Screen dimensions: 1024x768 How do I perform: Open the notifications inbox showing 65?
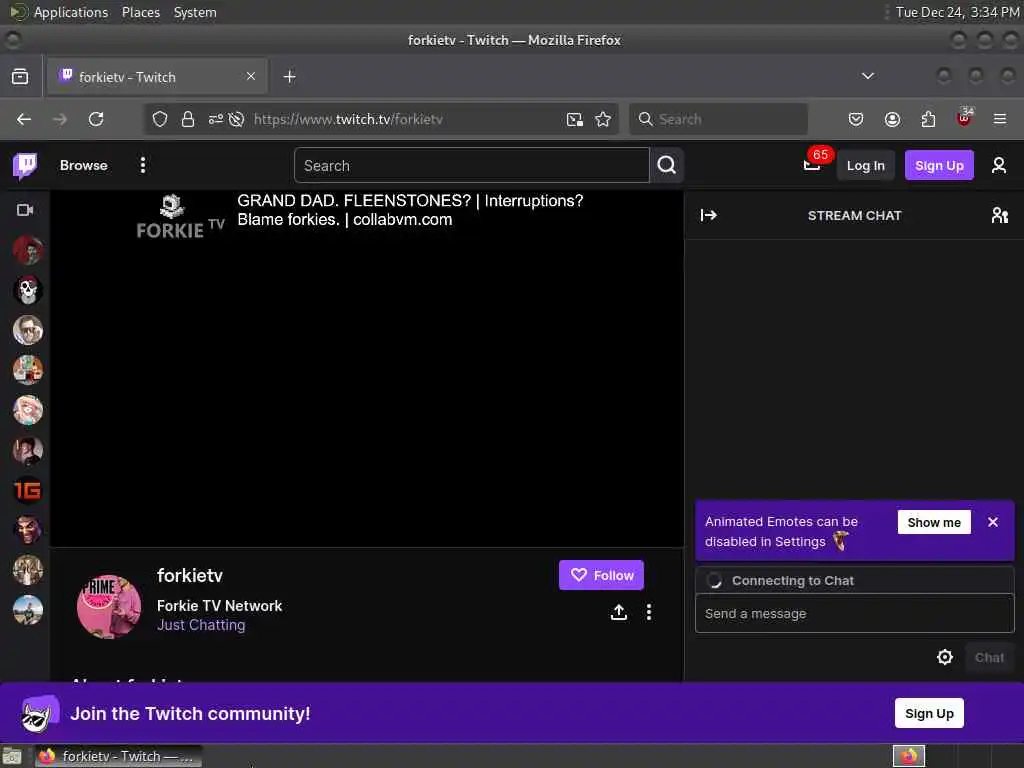tap(812, 165)
